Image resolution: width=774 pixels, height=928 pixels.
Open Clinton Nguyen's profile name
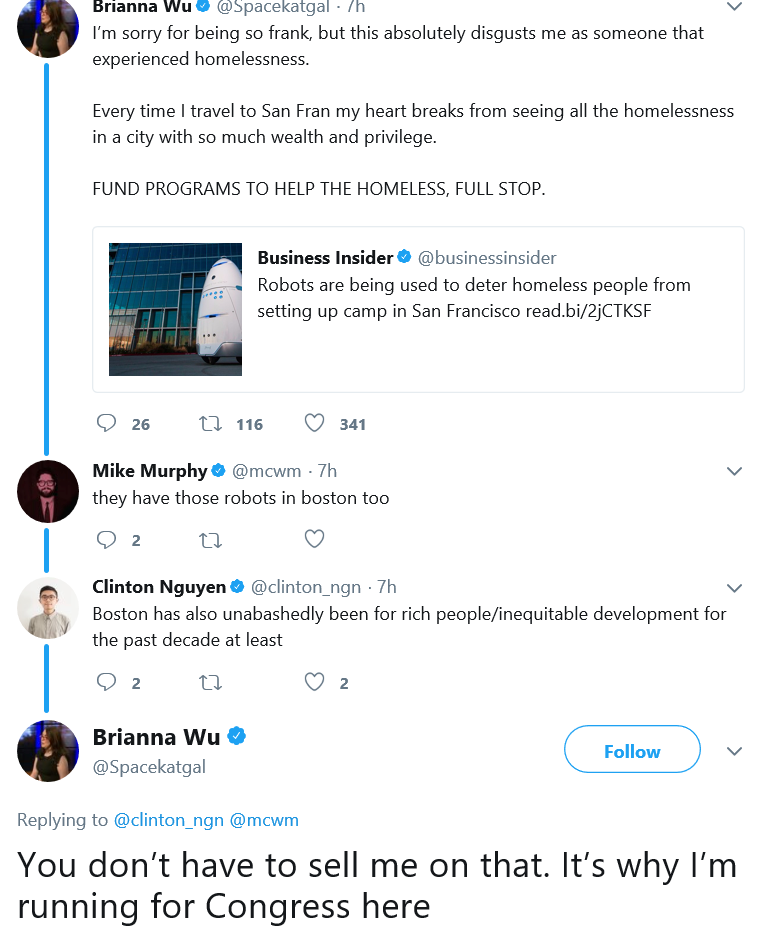(x=159, y=587)
